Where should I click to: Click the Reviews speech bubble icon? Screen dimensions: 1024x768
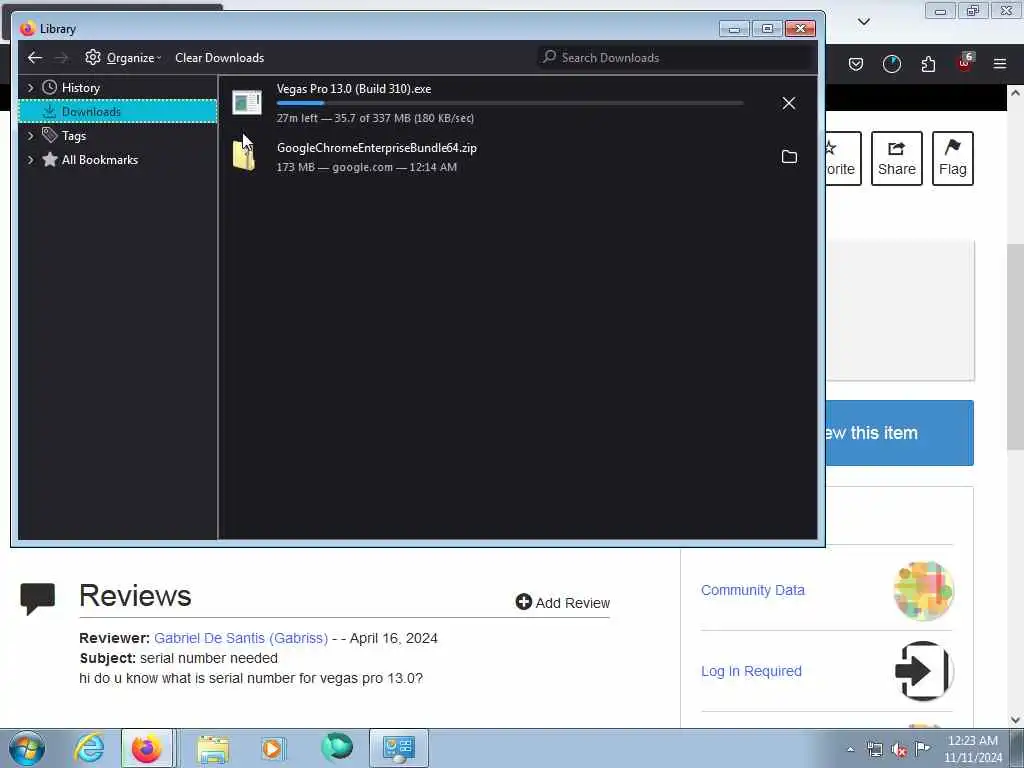[x=38, y=598]
